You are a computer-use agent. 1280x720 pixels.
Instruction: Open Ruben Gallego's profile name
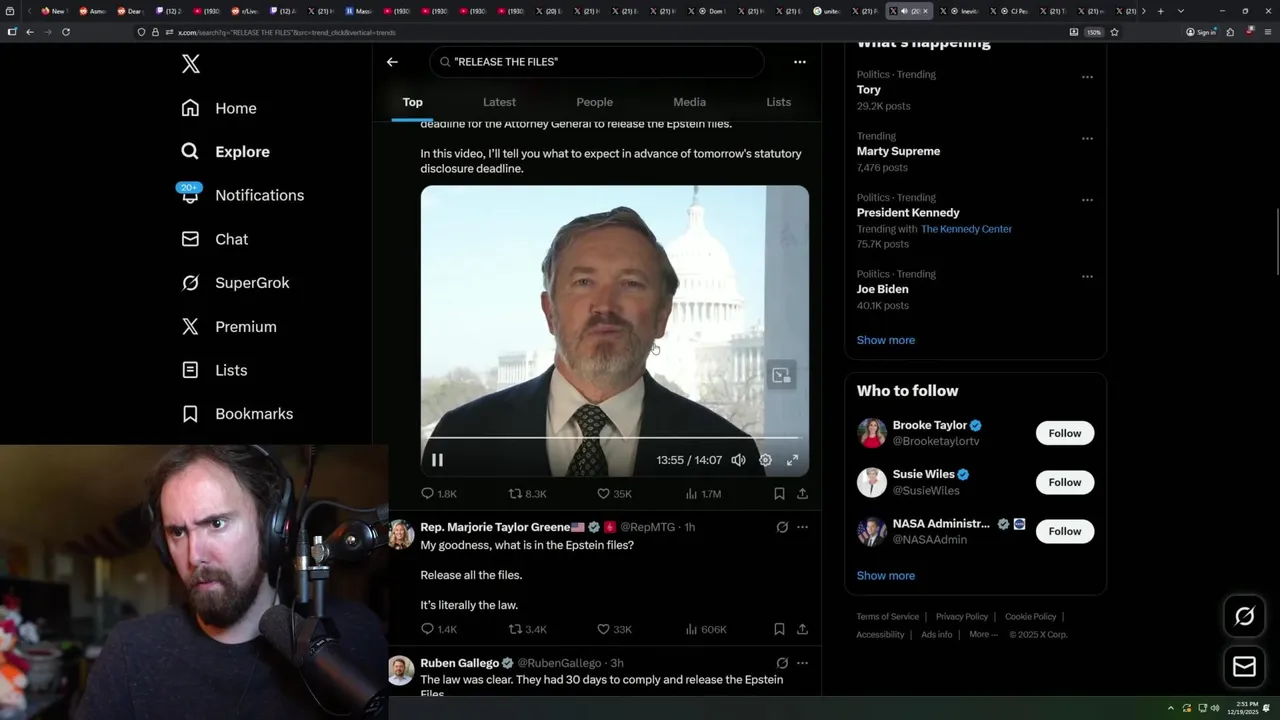coord(459,663)
